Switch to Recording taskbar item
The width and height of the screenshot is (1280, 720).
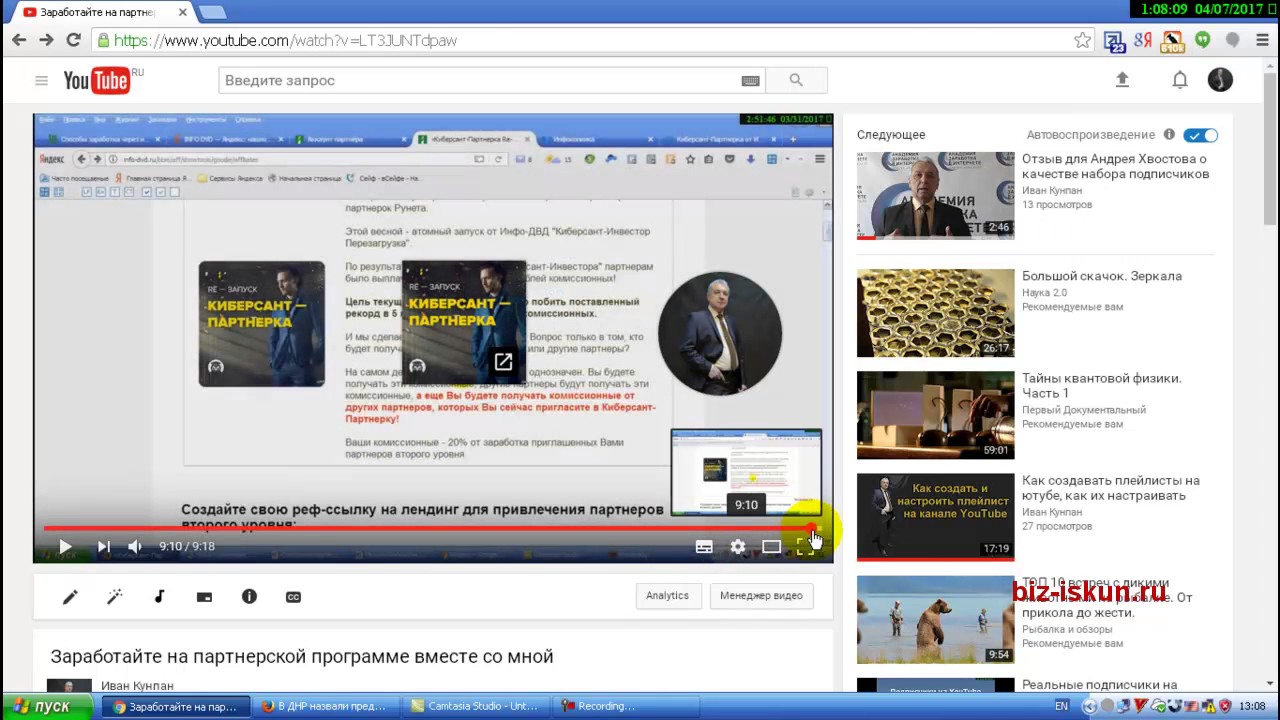click(623, 706)
